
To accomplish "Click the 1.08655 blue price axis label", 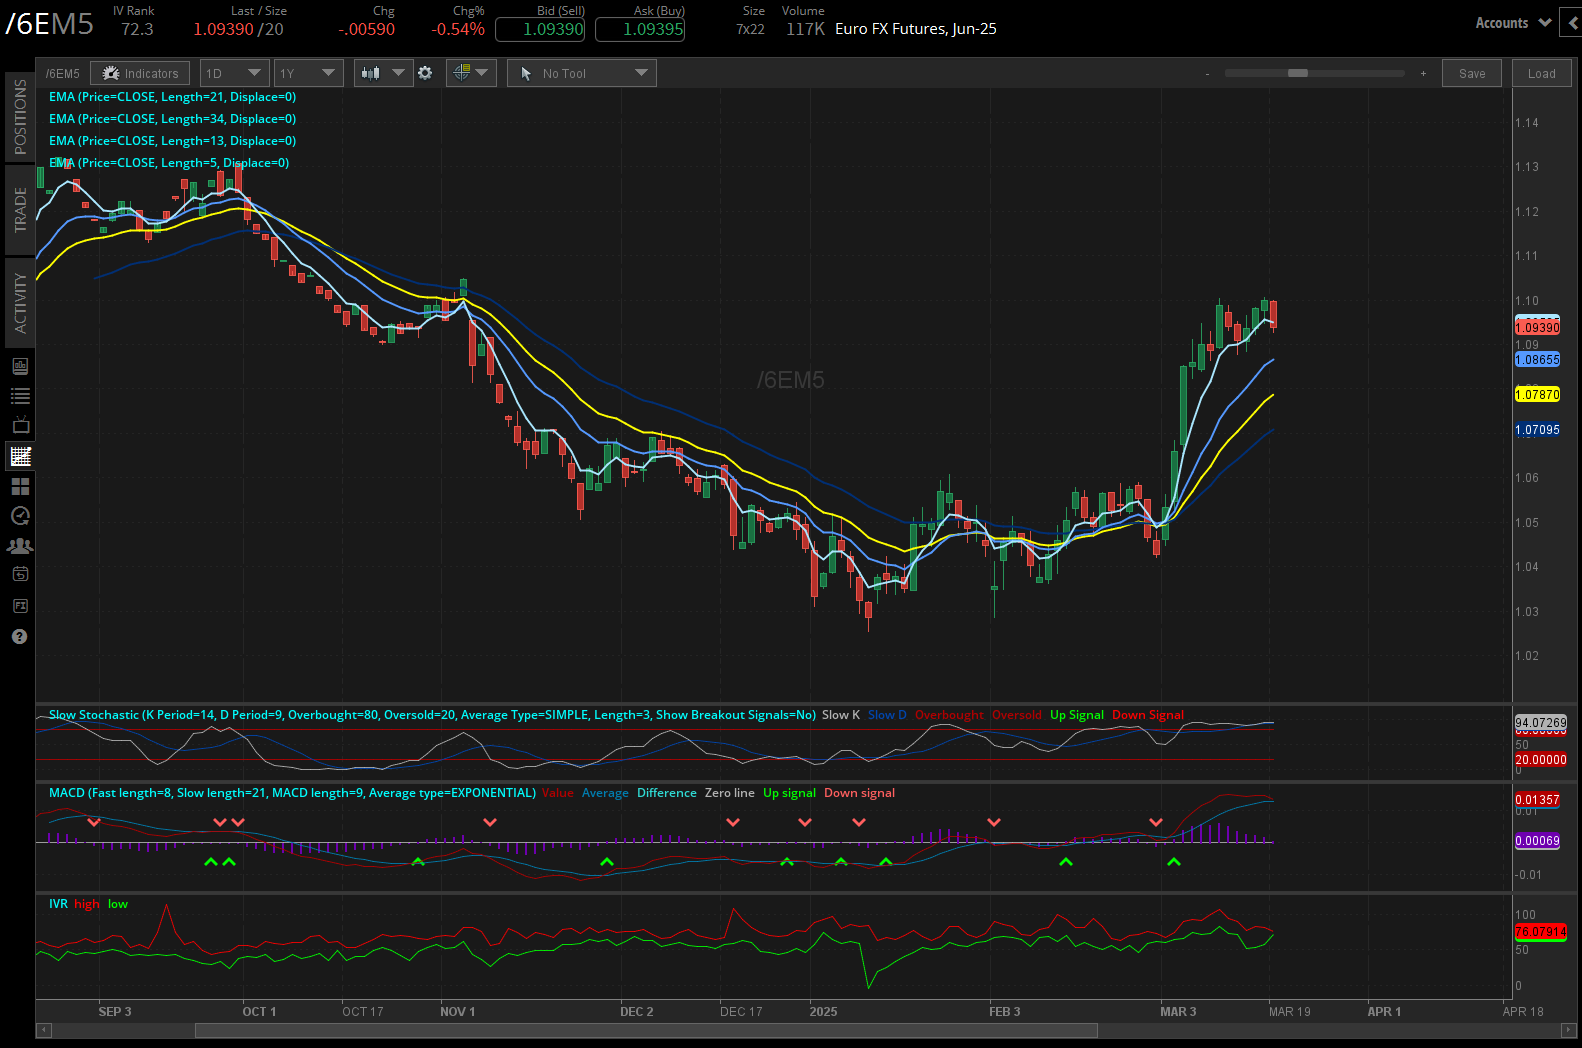I will tap(1537, 359).
